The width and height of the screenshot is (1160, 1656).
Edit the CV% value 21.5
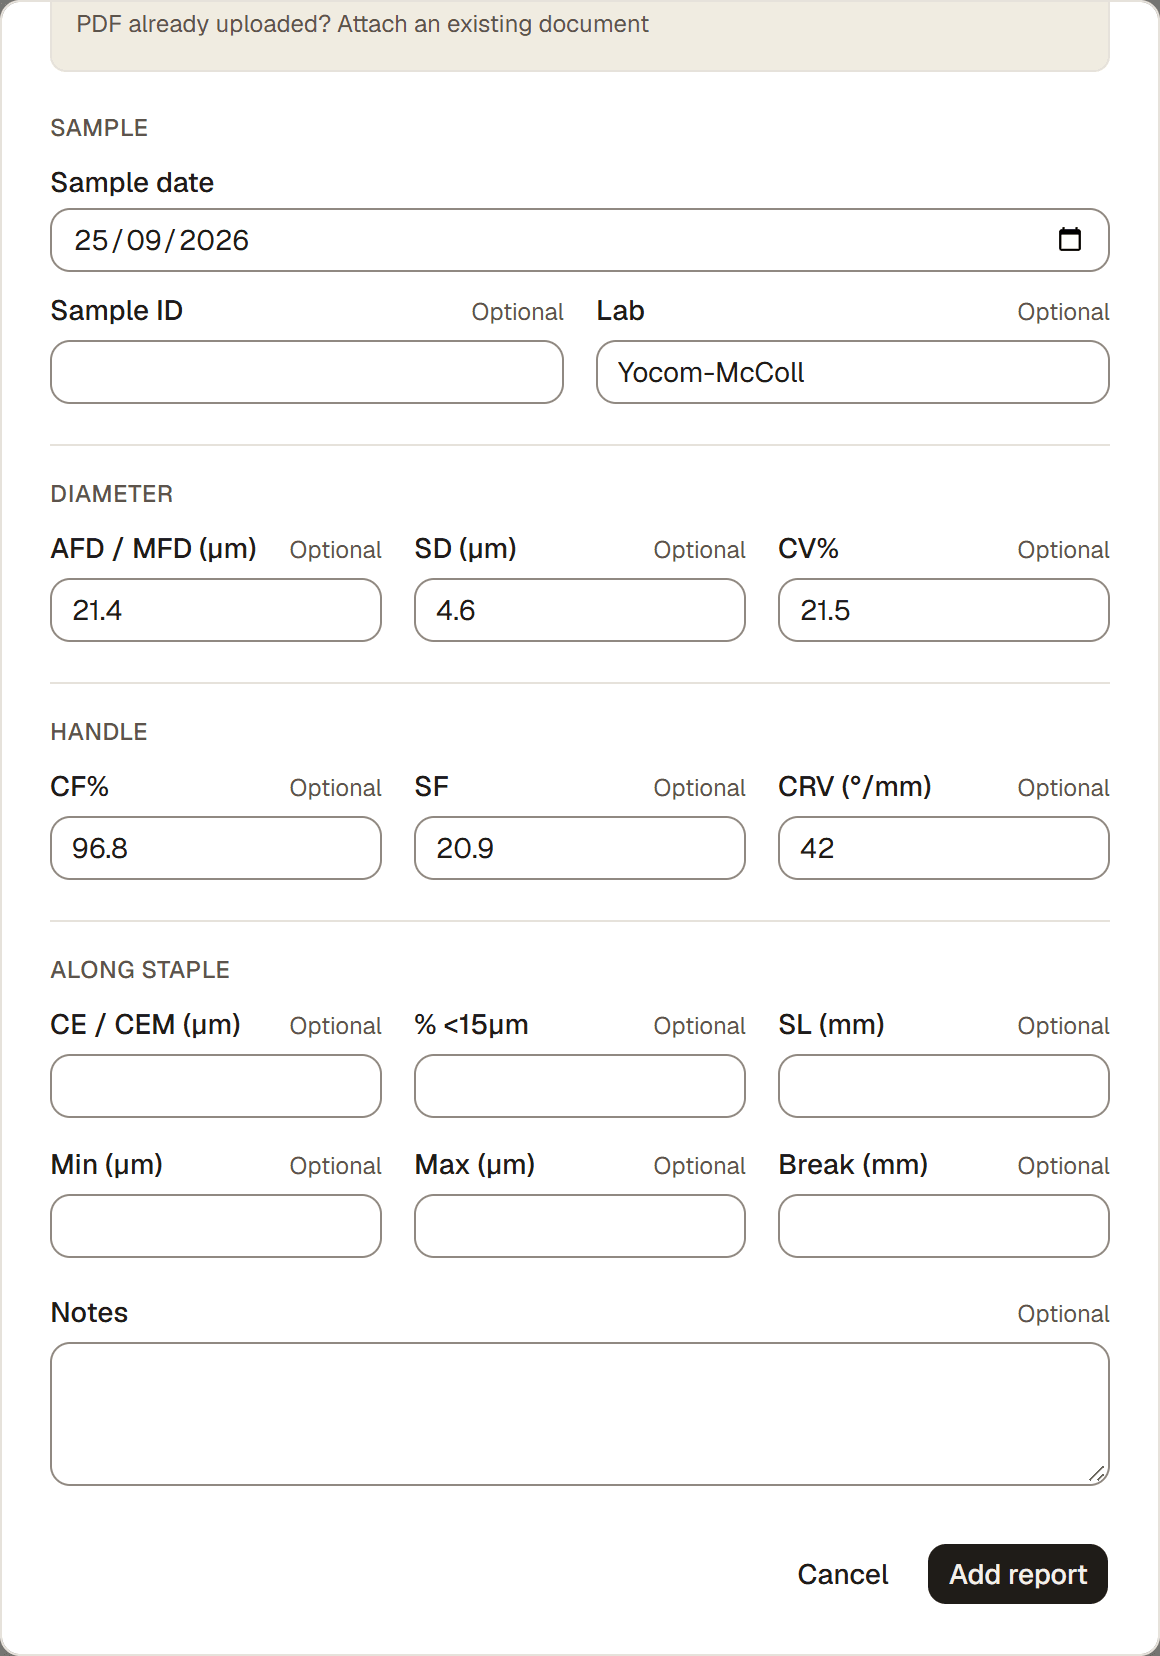pos(944,610)
